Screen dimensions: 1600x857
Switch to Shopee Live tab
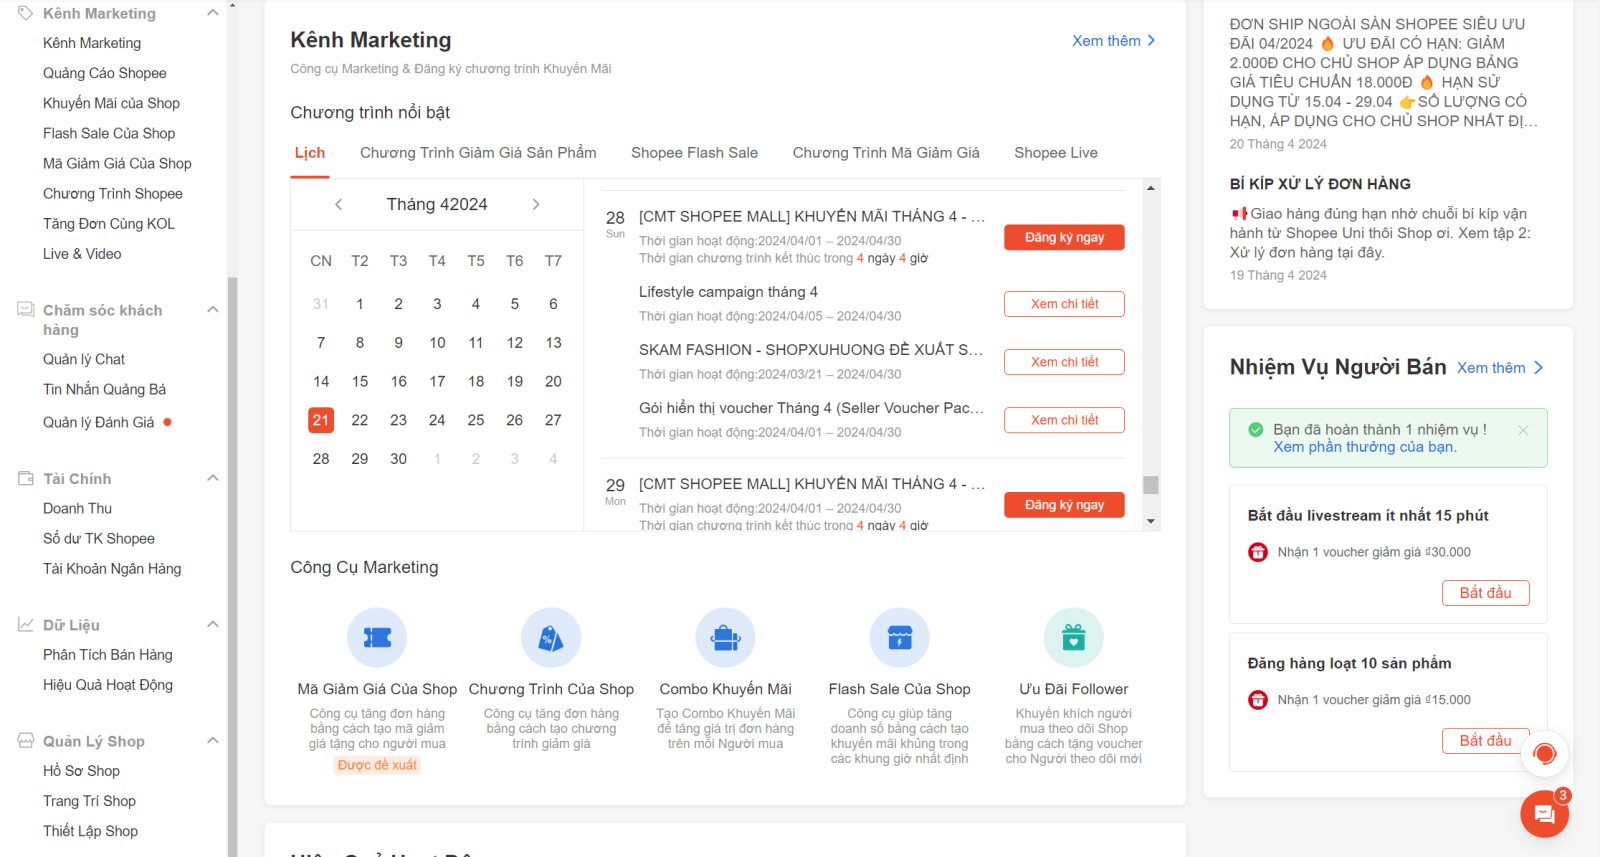[1056, 153]
